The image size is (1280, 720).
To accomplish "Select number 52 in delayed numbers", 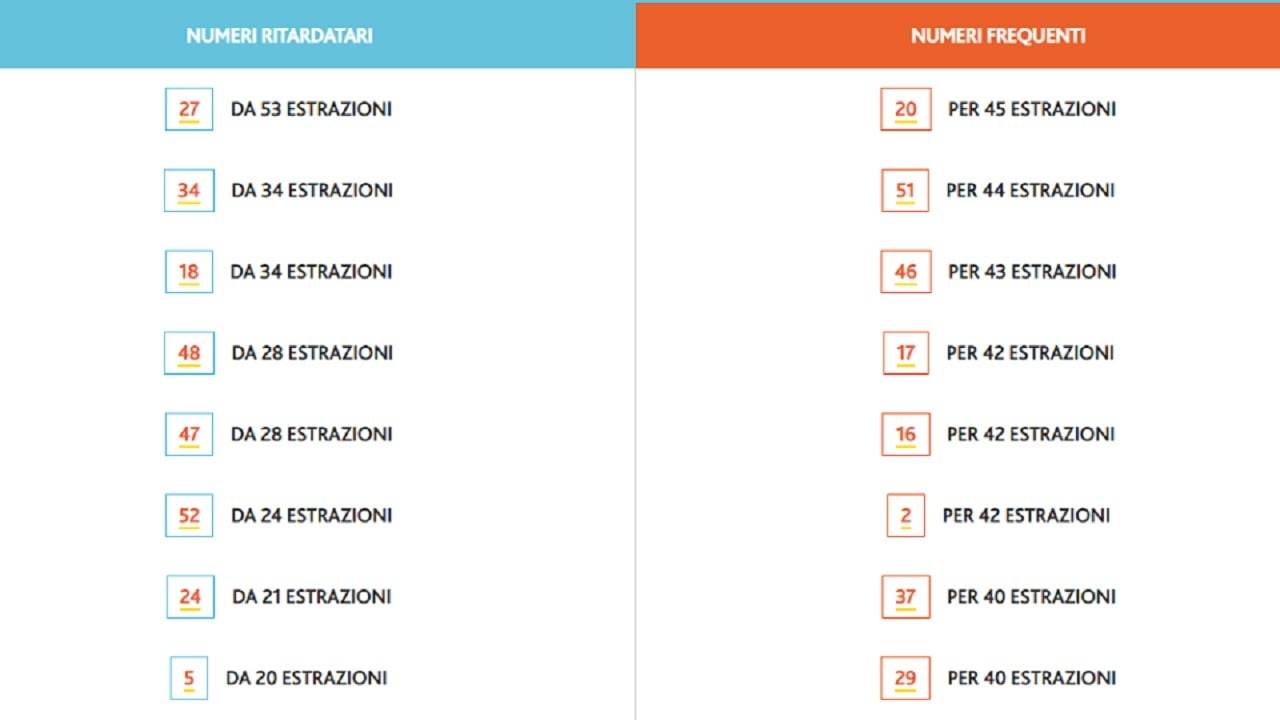I will tap(189, 516).
